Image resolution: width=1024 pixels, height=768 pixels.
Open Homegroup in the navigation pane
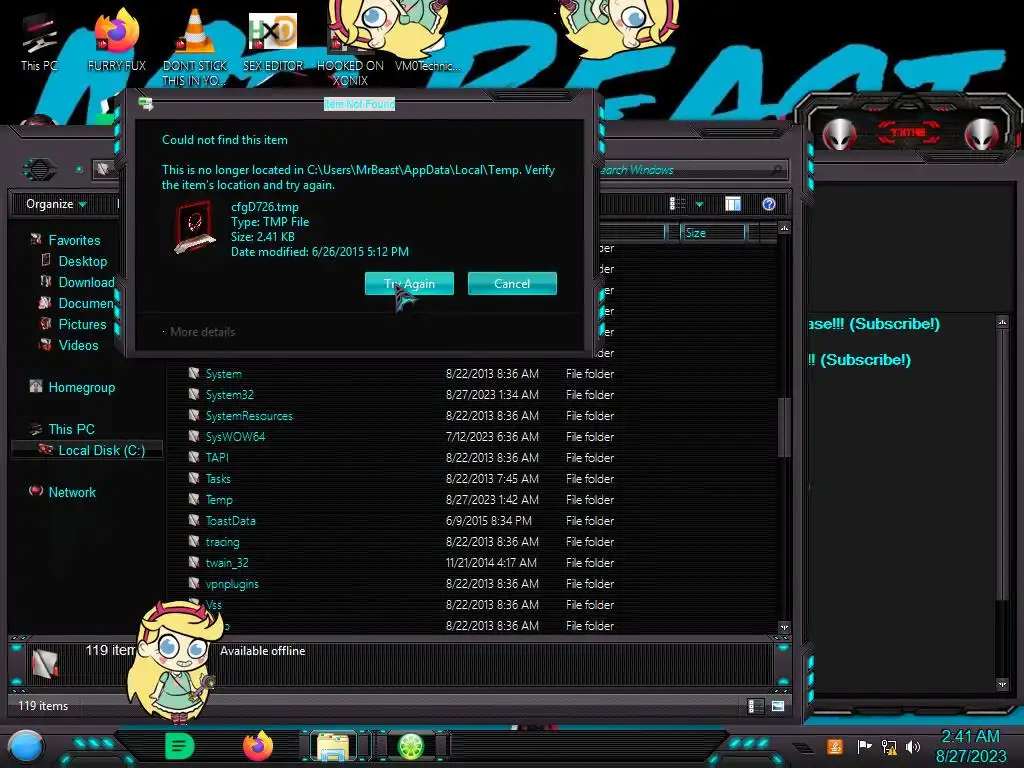tap(82, 387)
